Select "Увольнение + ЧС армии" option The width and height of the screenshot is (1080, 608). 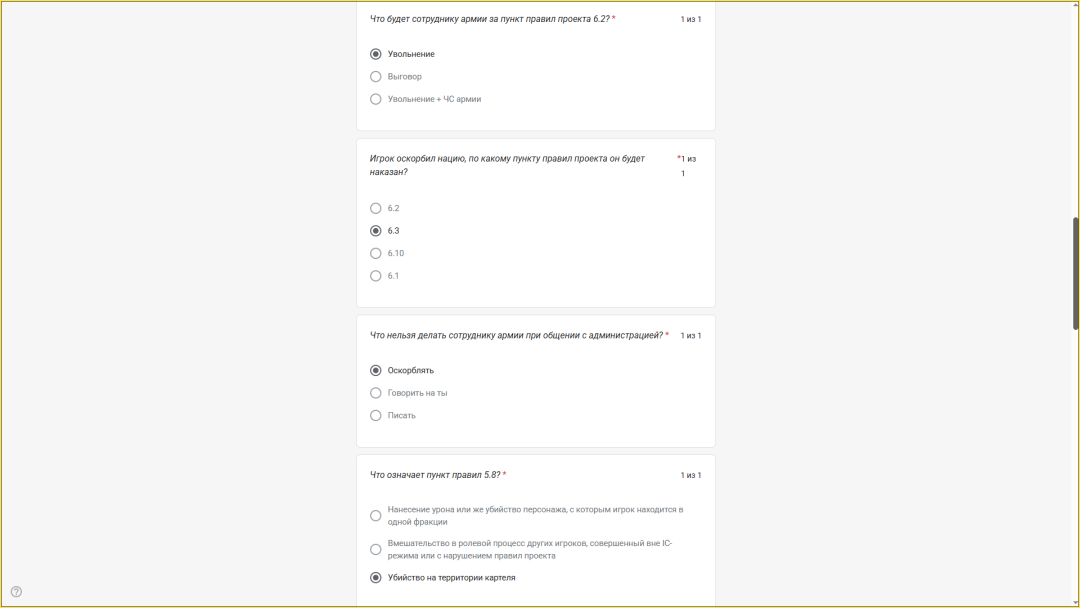click(x=376, y=99)
